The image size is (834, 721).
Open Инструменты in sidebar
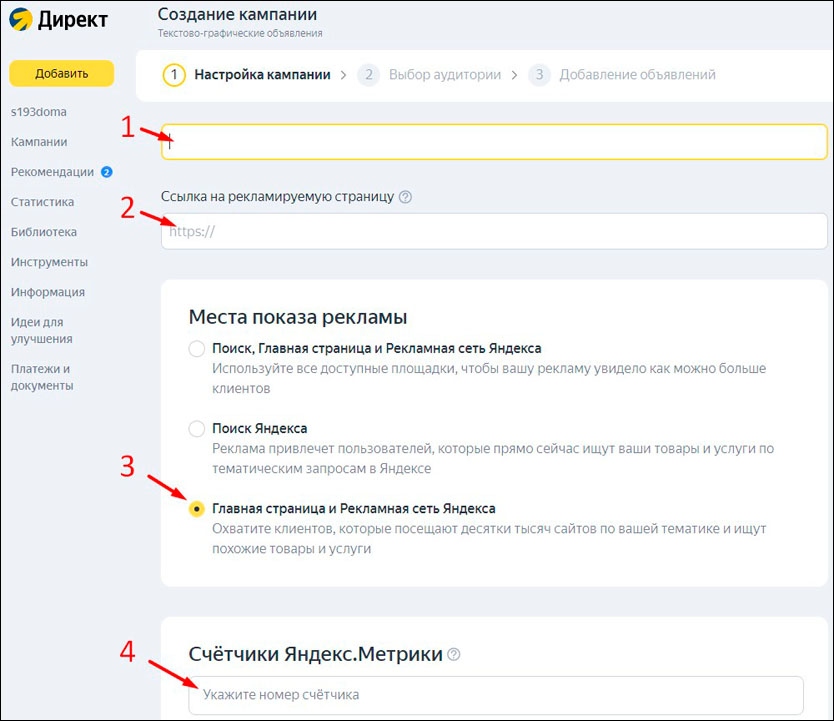pyautogui.click(x=49, y=262)
